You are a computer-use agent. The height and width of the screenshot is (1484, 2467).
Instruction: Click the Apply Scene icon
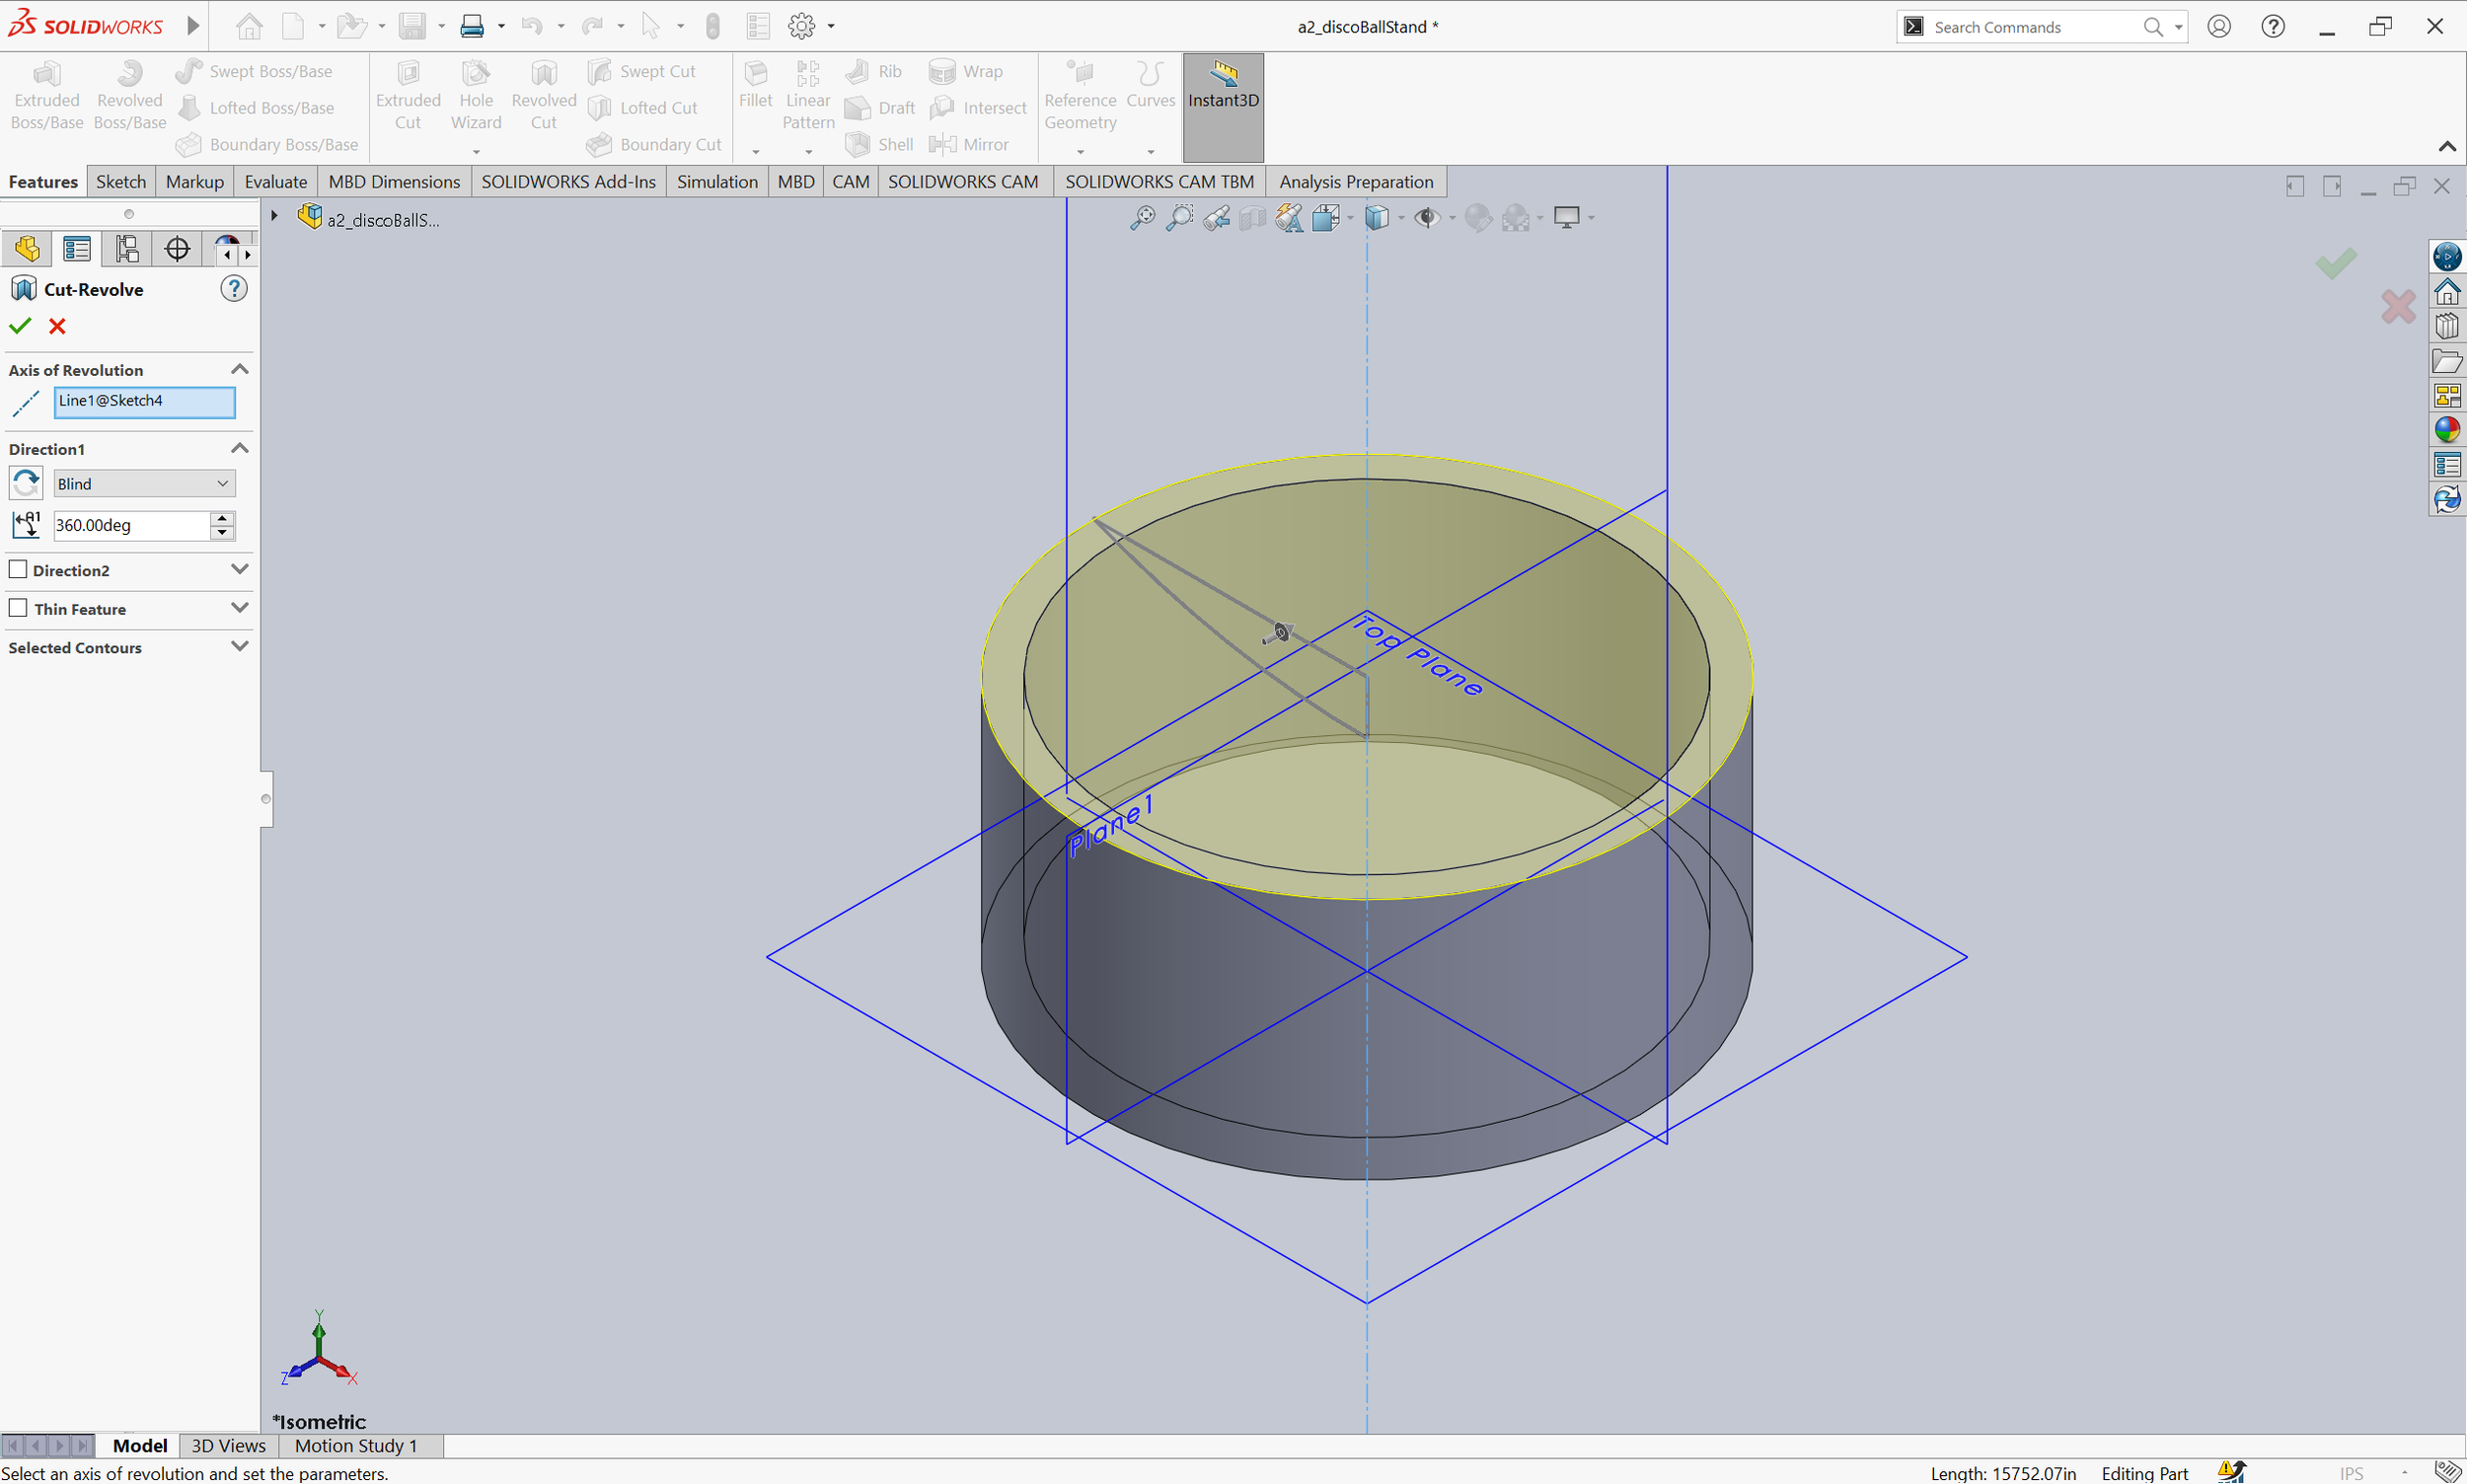[x=1516, y=217]
